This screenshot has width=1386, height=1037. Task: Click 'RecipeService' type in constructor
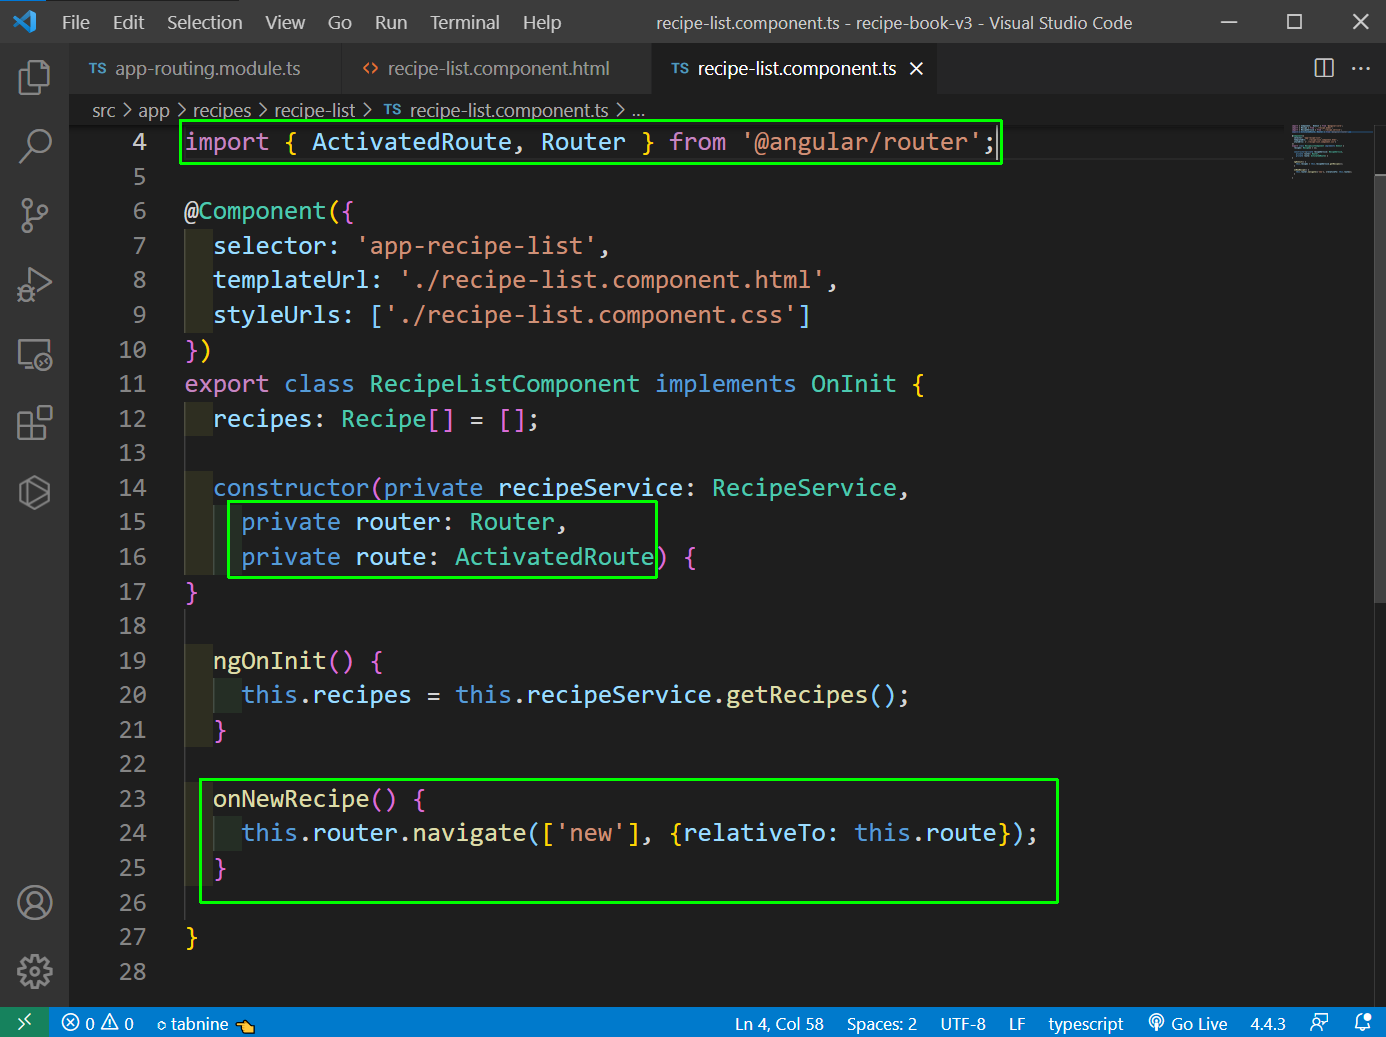tap(804, 488)
